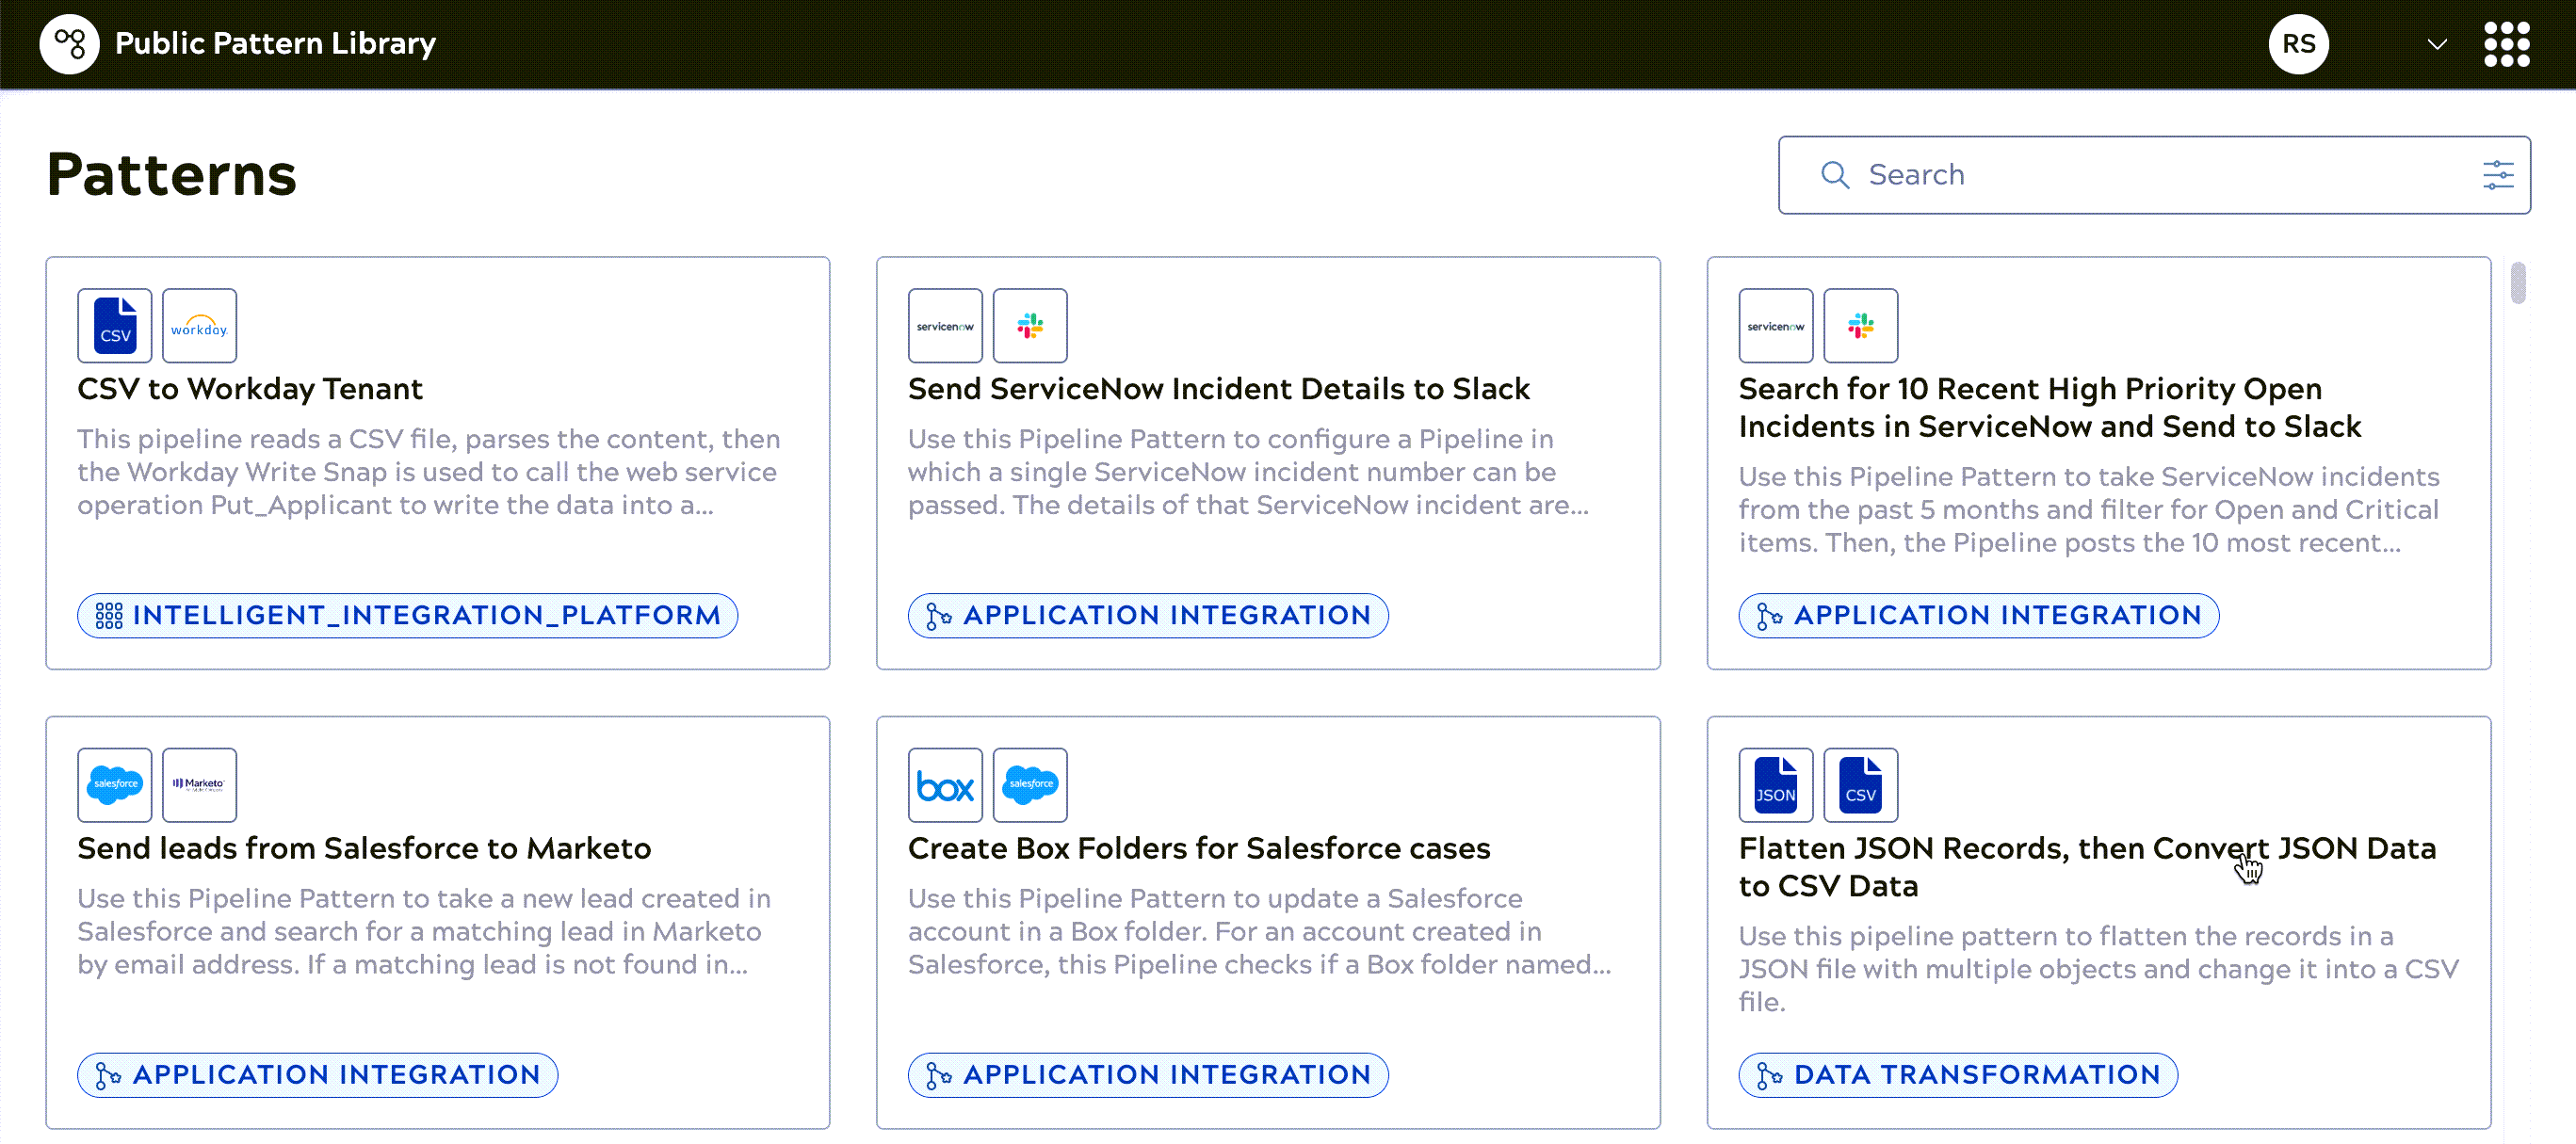Screen dimensions: 2576x1144
Task: Open the apps grid launcher icon
Action: 2506,44
